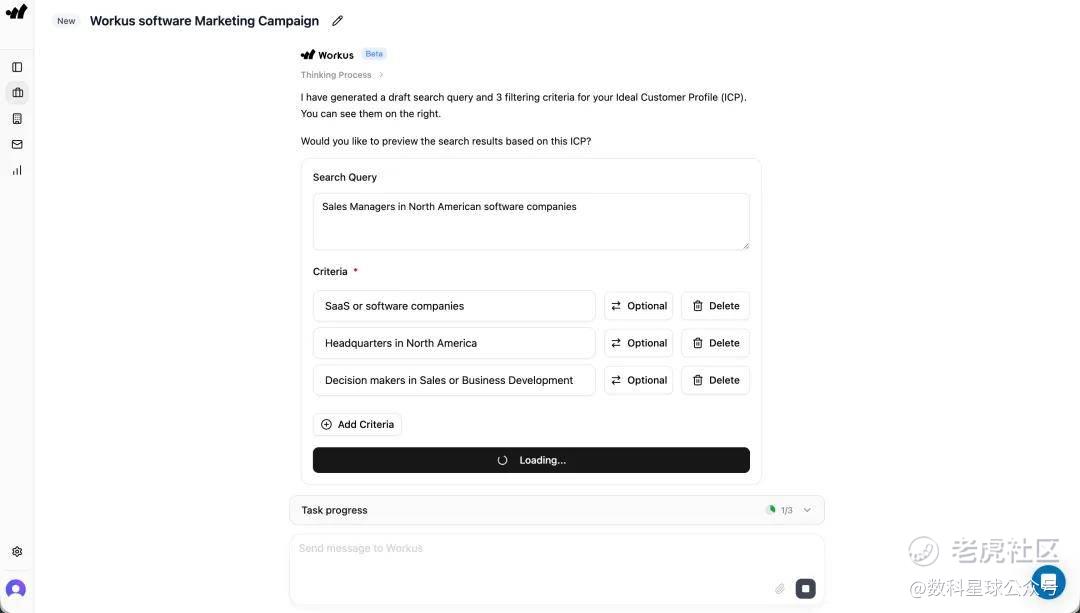Expand the Thinking Process section

pyautogui.click(x=342, y=75)
